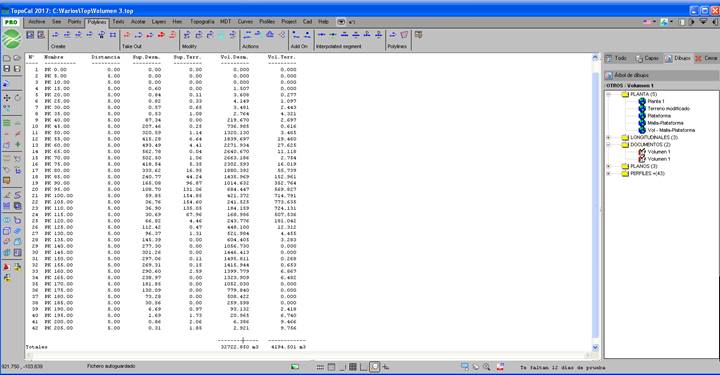The height and width of the screenshot is (375, 720).
Task: Click the cyan icon in Modify group
Action: pyautogui.click(x=221, y=35)
